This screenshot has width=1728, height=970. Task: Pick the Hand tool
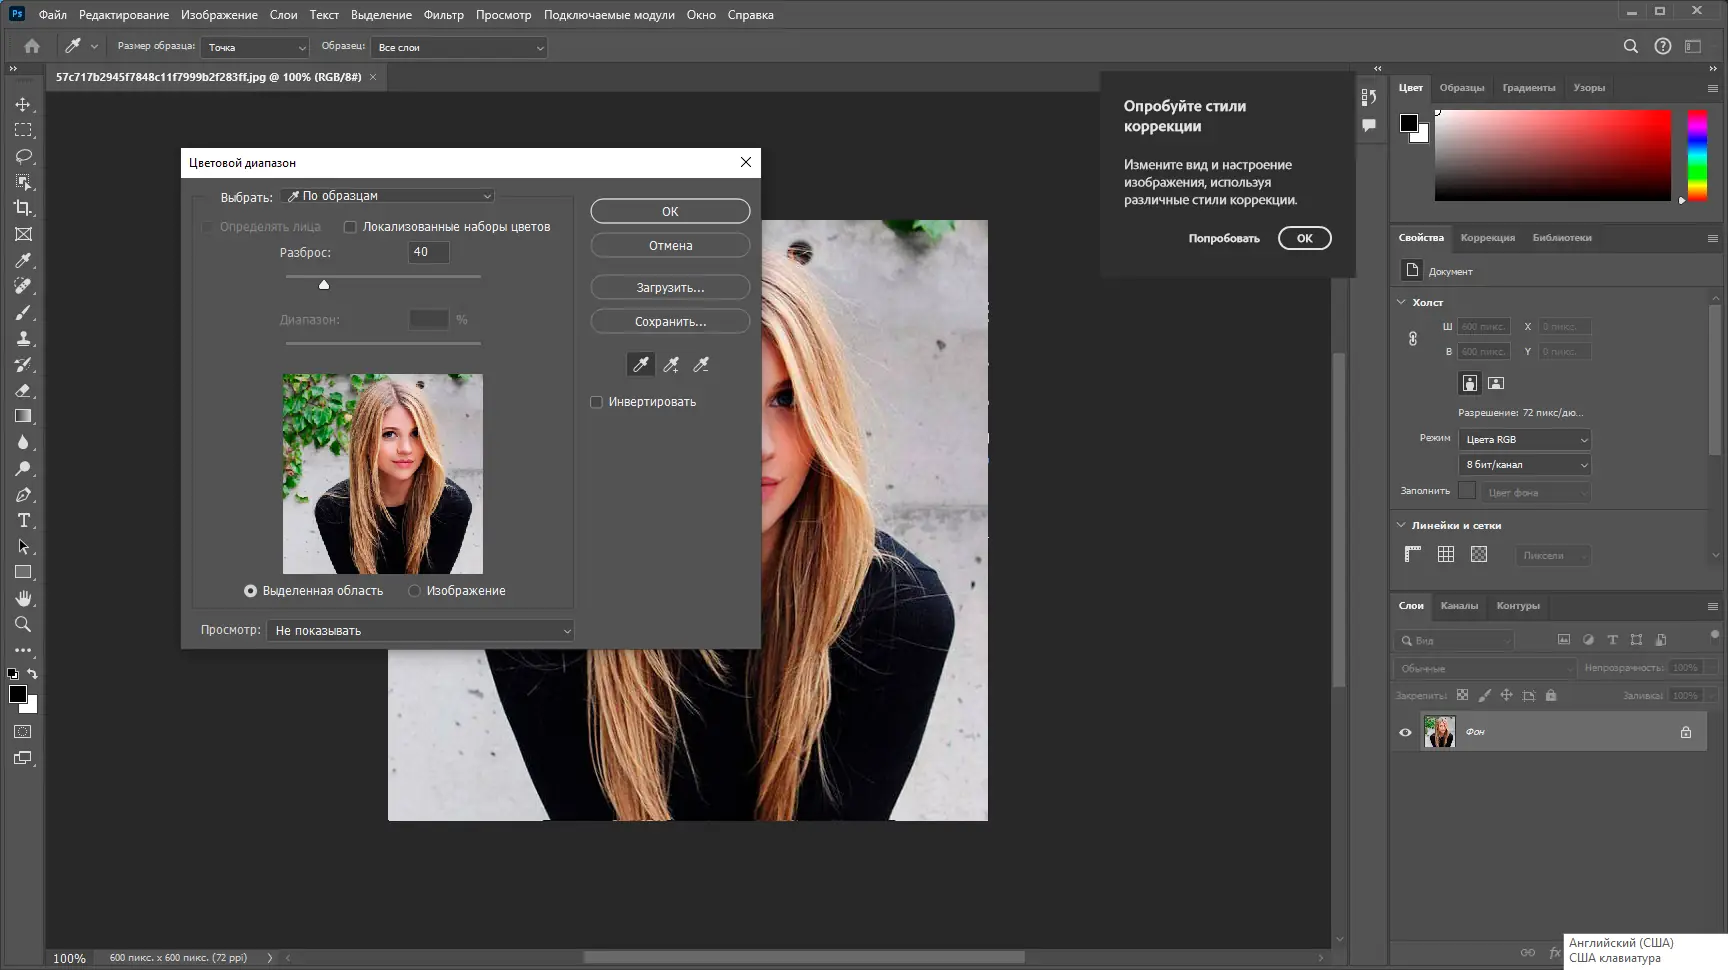click(23, 598)
